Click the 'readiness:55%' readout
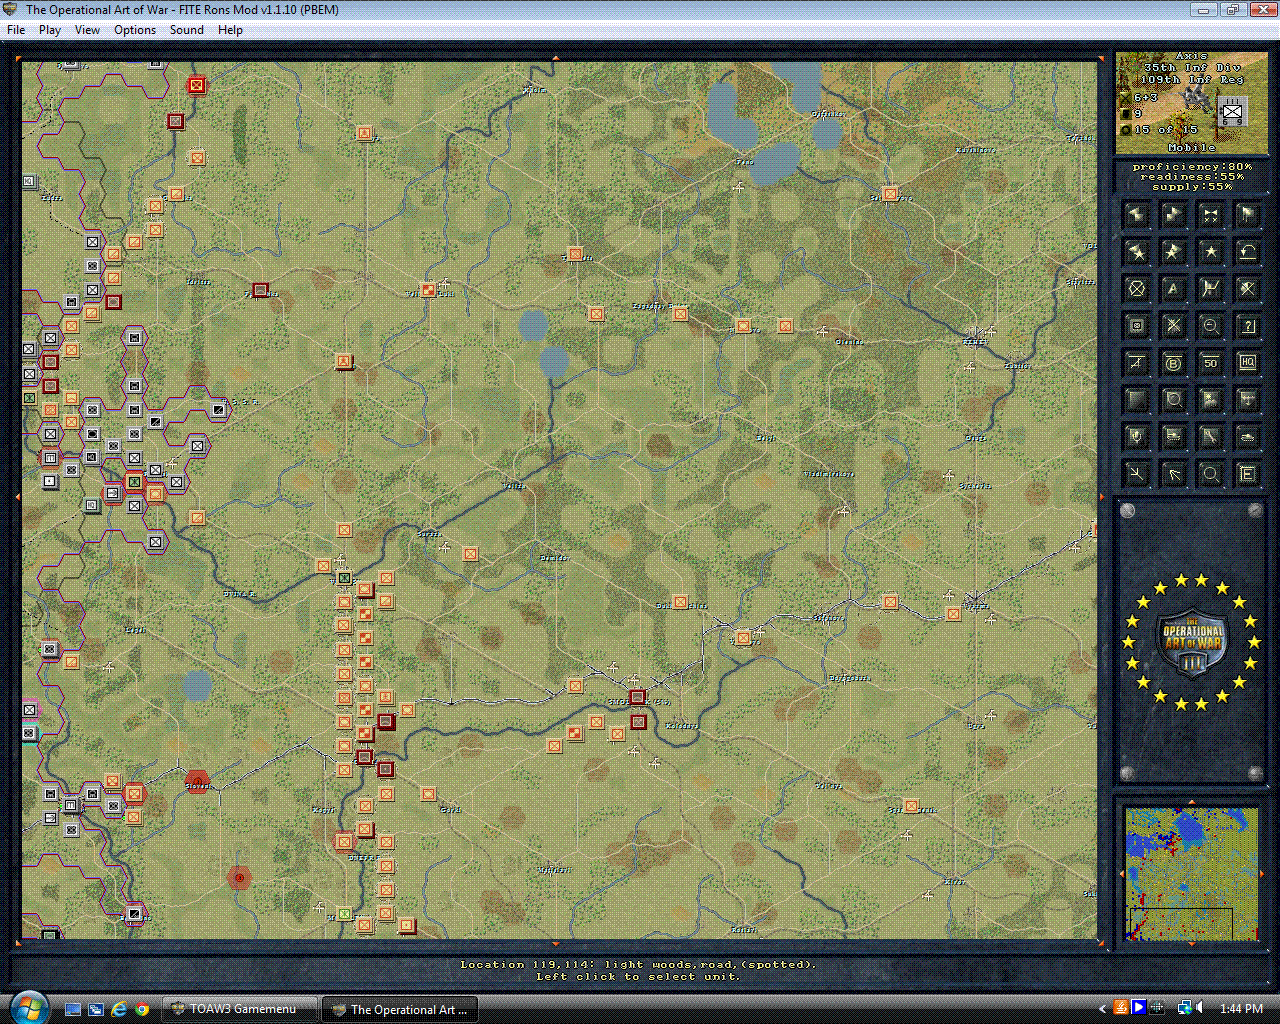The height and width of the screenshot is (1024, 1280). [x=1192, y=177]
